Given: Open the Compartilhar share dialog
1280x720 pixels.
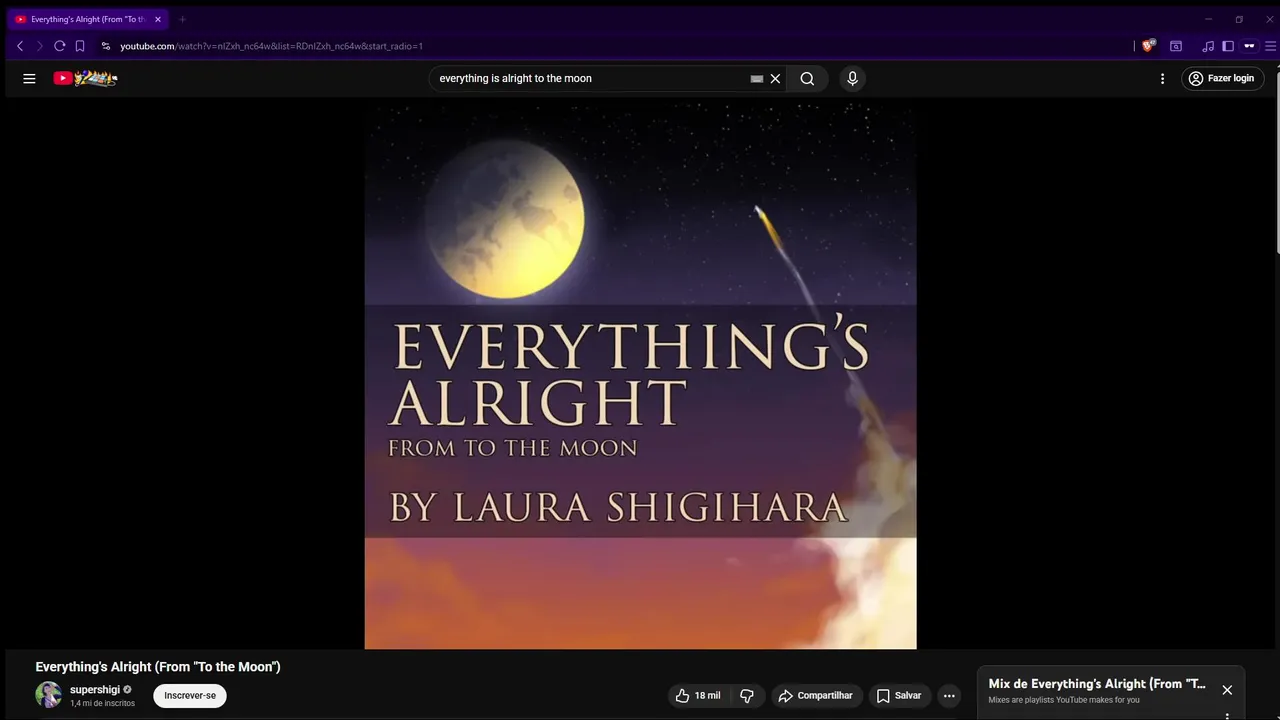Looking at the screenshot, I should click(x=815, y=695).
